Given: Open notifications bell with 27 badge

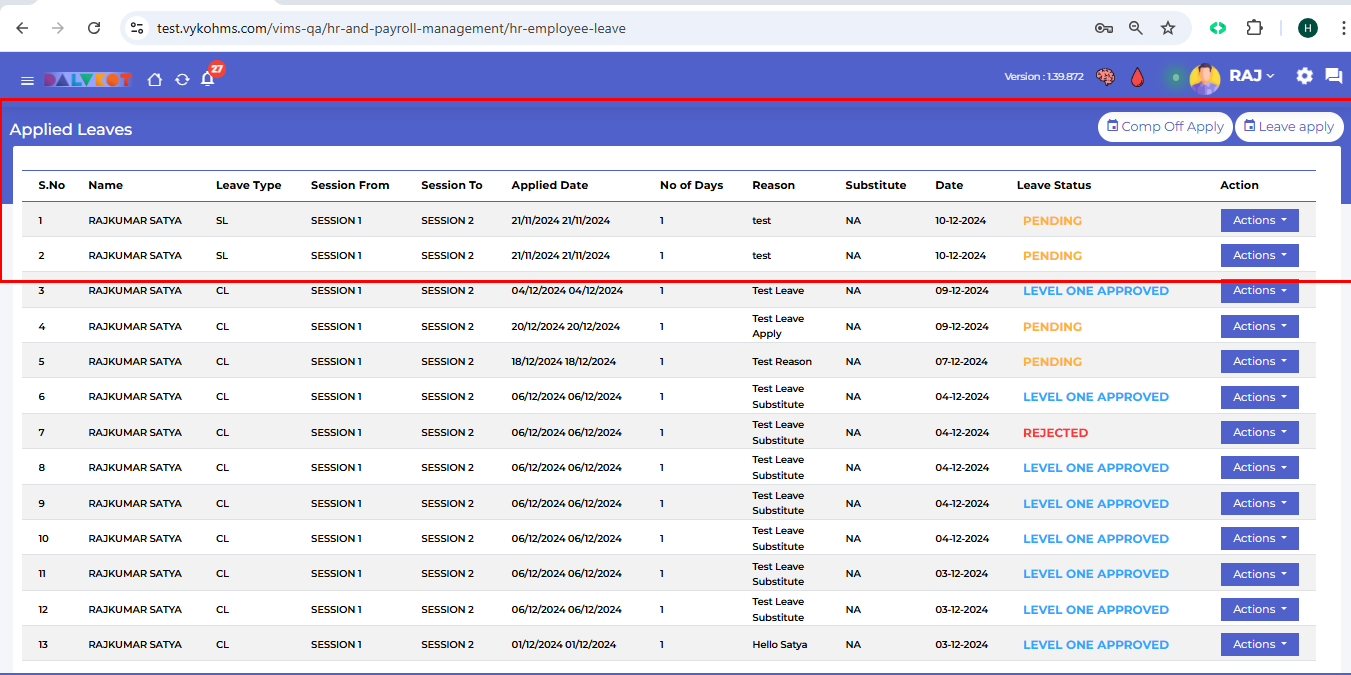Looking at the screenshot, I should click(x=208, y=79).
